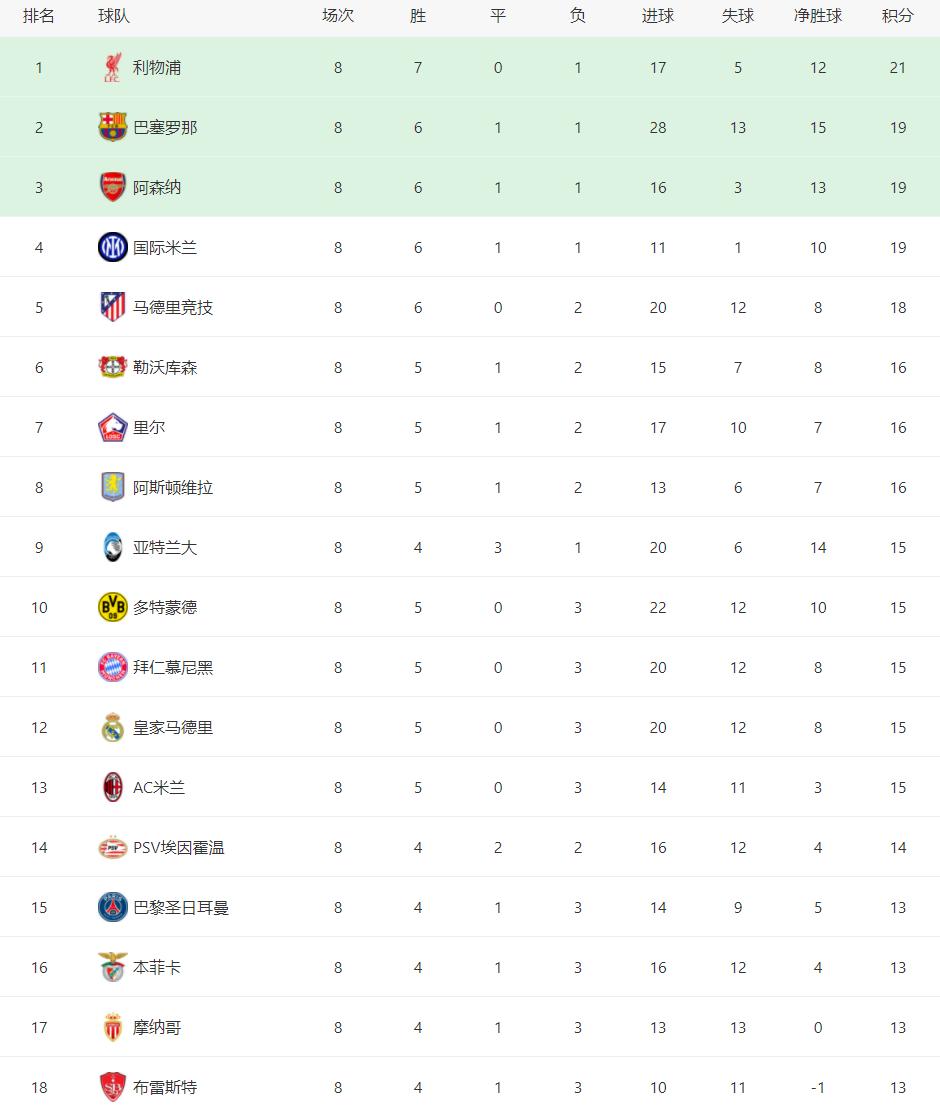This screenshot has height=1116, width=940.
Task: Click the Inter Milan club crest
Action: click(112, 248)
